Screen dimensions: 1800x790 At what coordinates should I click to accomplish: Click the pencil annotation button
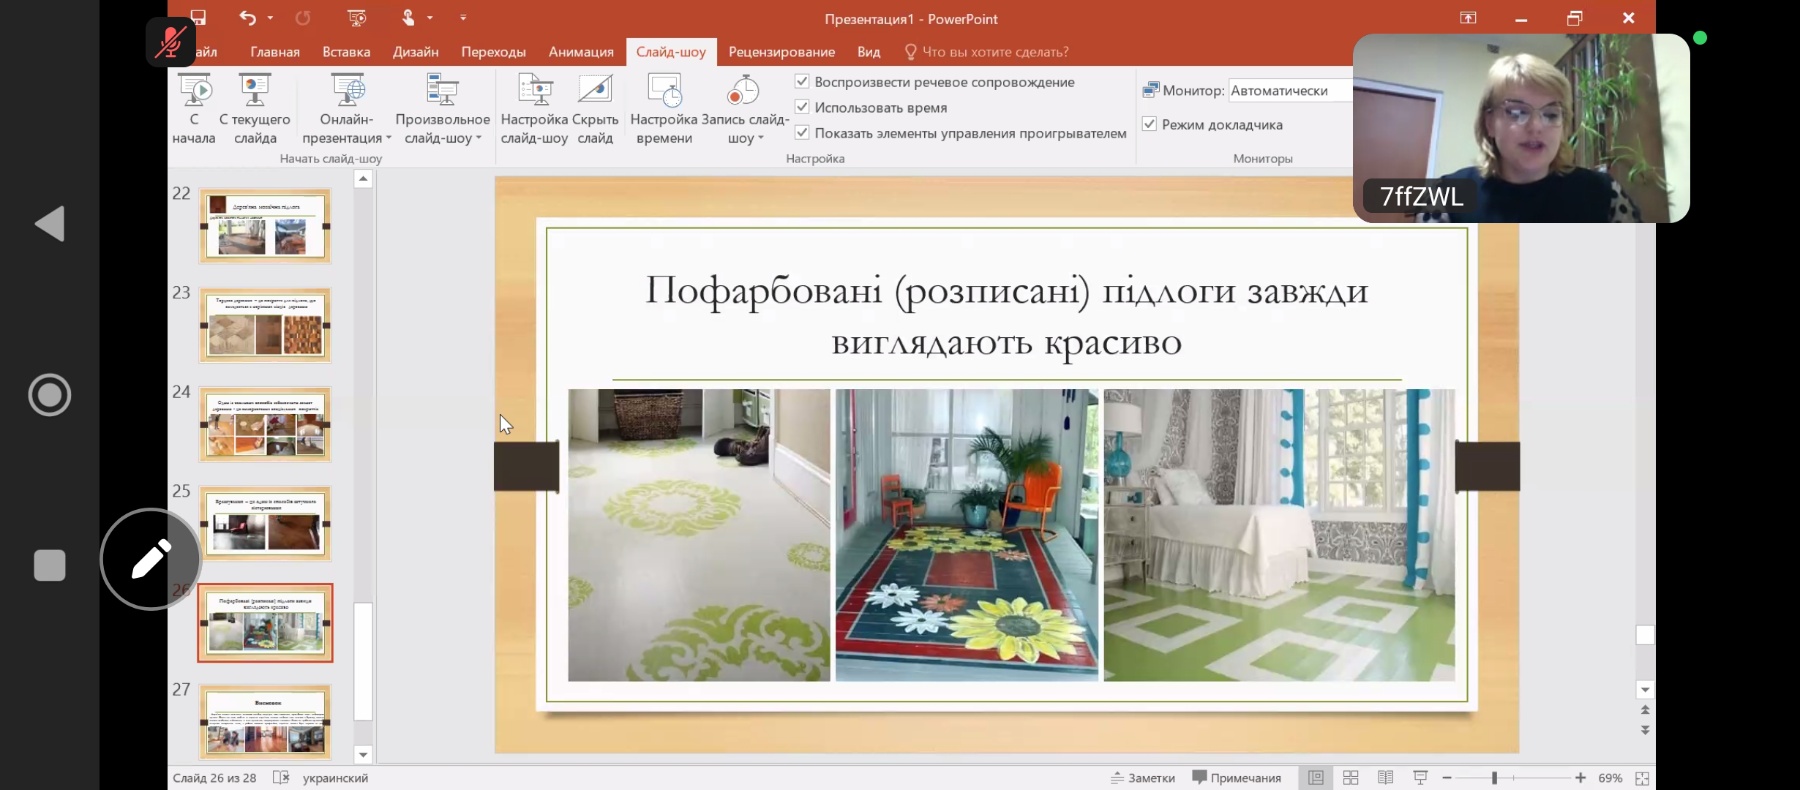click(151, 559)
